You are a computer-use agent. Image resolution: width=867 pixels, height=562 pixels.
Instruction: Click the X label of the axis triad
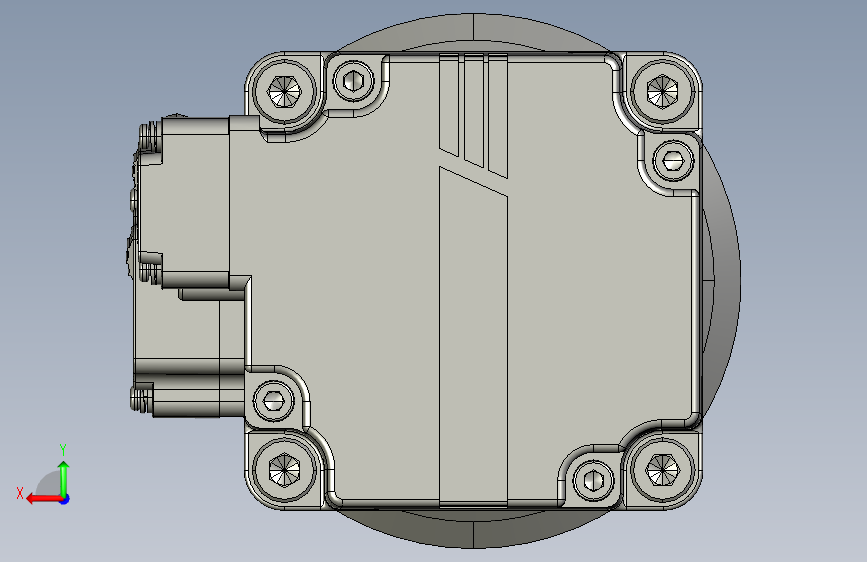click(x=20, y=493)
